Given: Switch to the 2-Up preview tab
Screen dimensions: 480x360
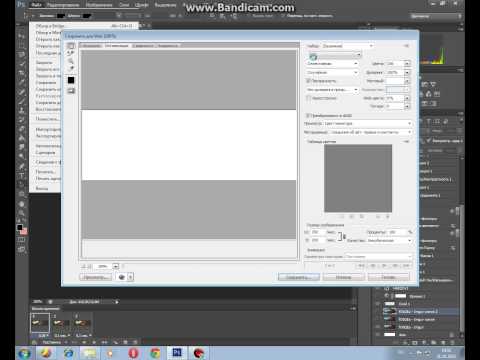Looking at the screenshot, I should (x=143, y=45).
